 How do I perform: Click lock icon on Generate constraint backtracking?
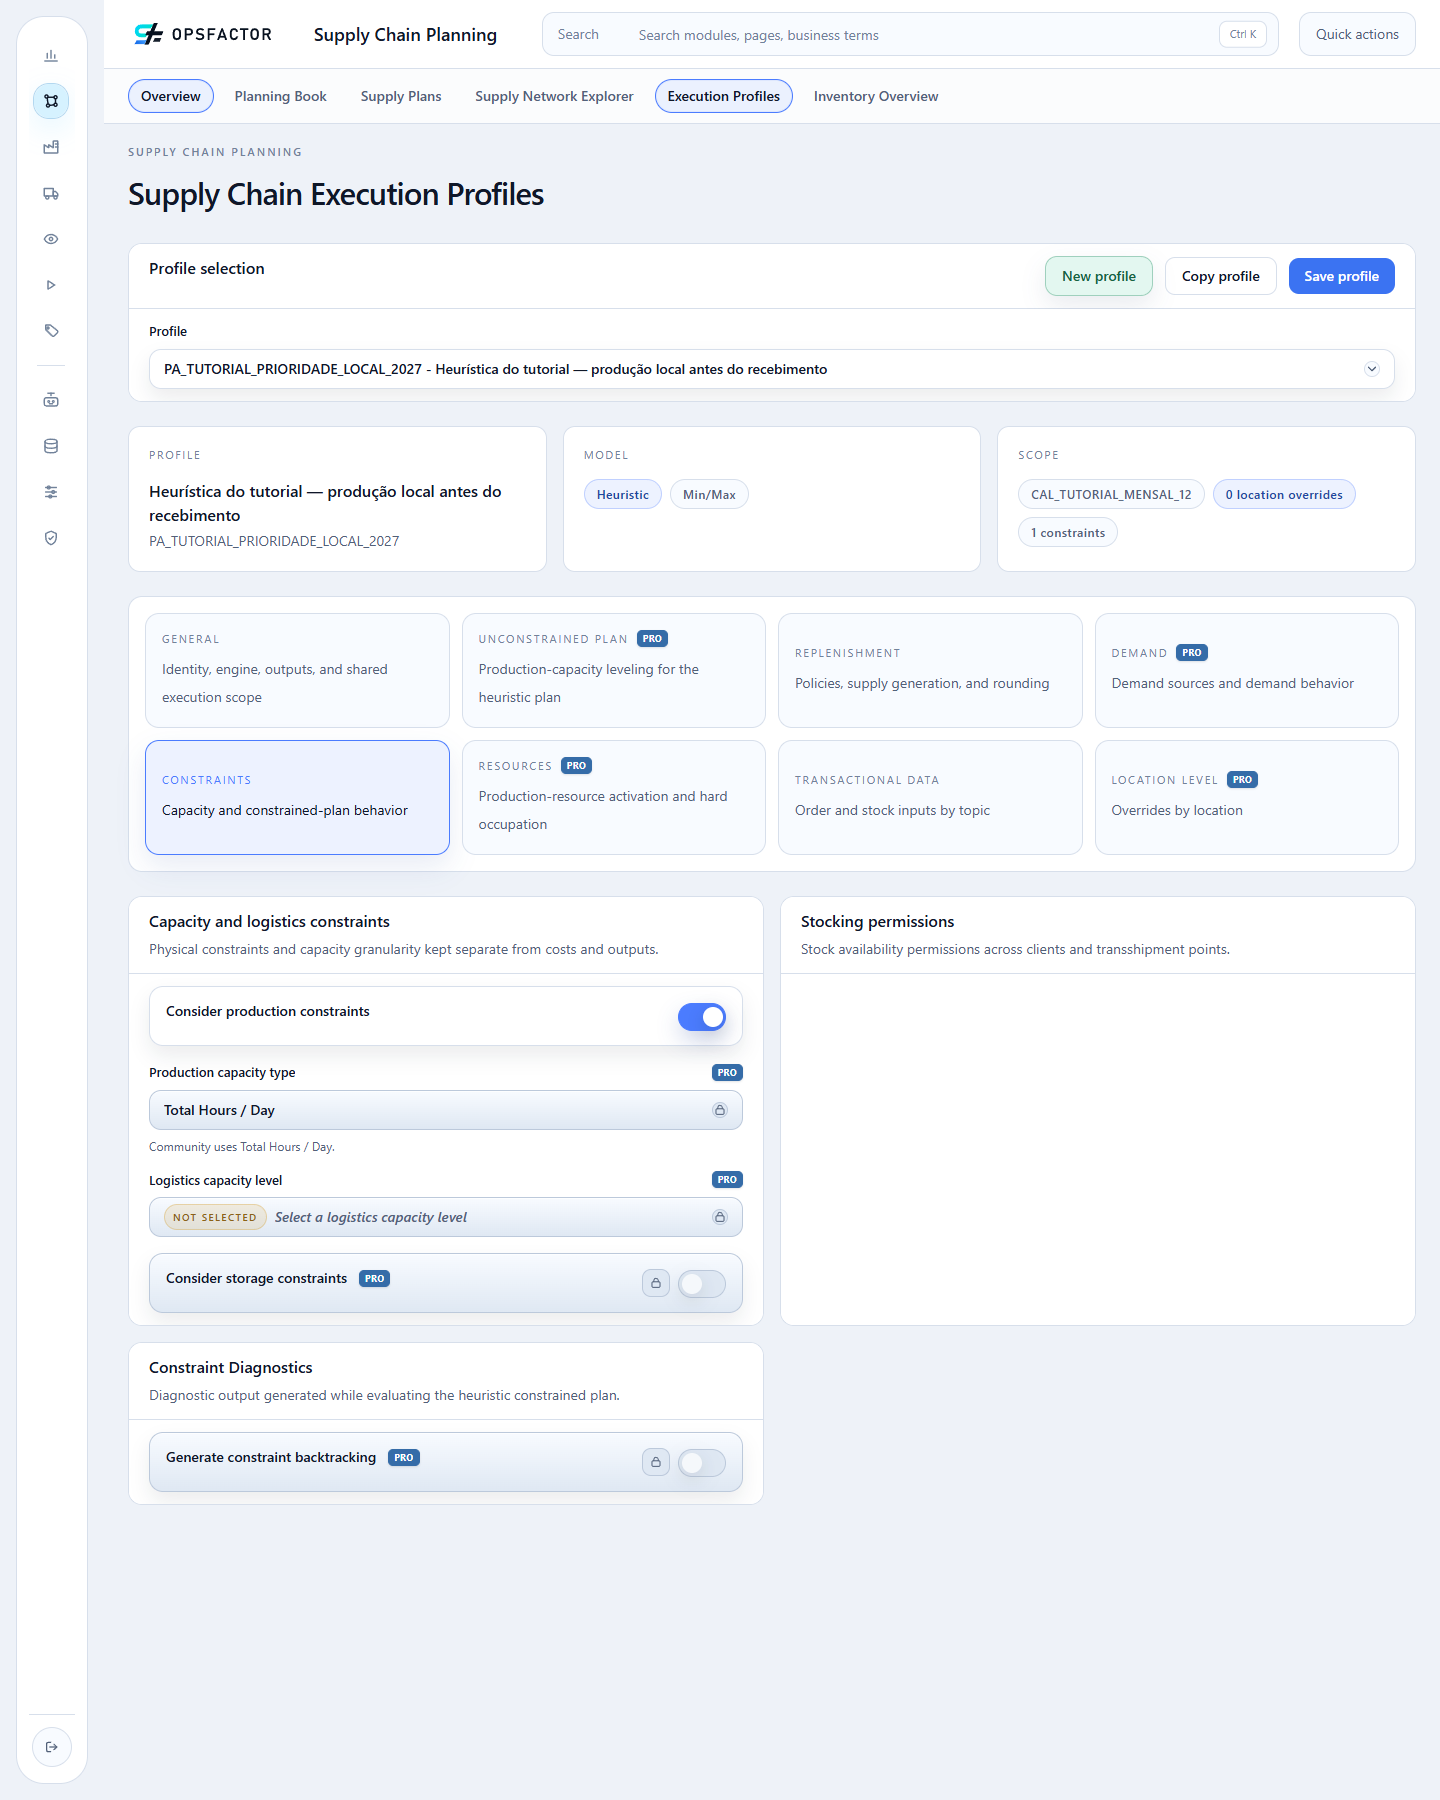pos(656,1462)
